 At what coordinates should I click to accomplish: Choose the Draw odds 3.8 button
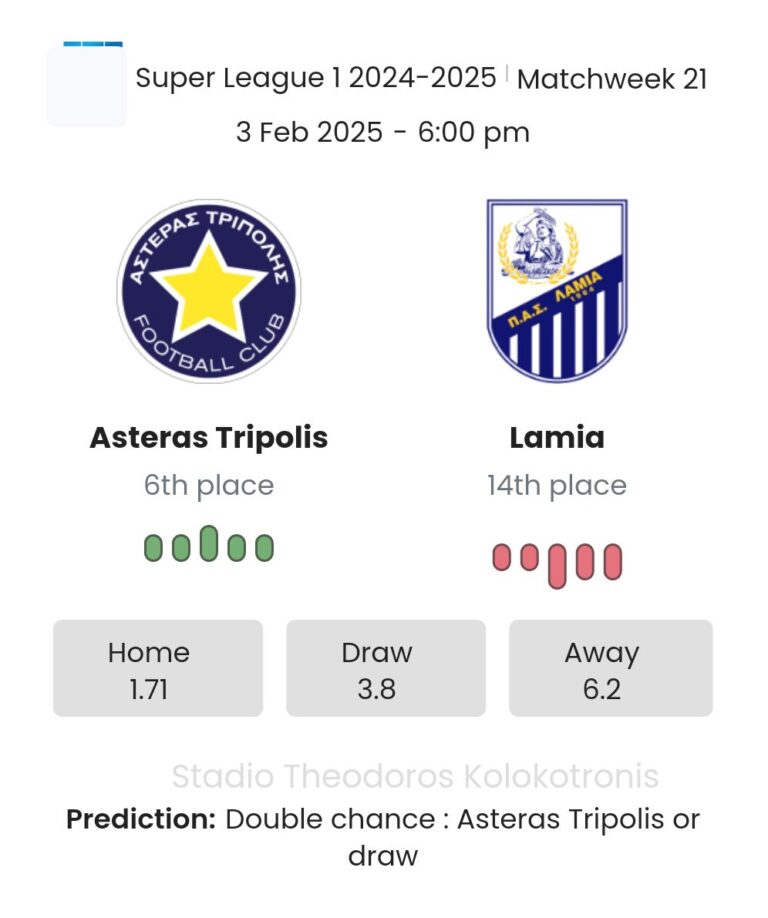coord(386,668)
